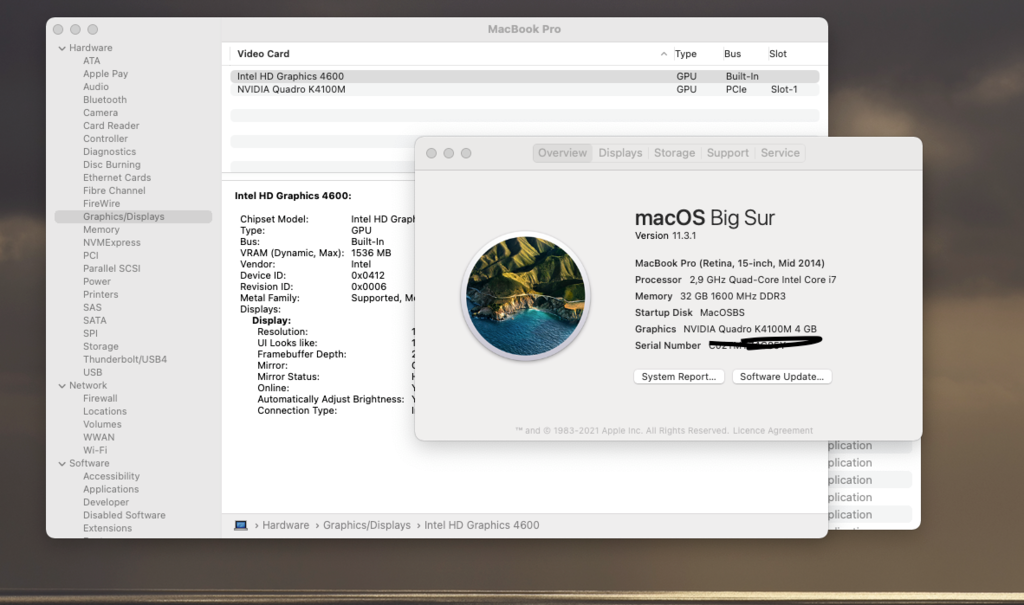
Task: Click the sort arrow in Video Card header
Action: point(664,54)
